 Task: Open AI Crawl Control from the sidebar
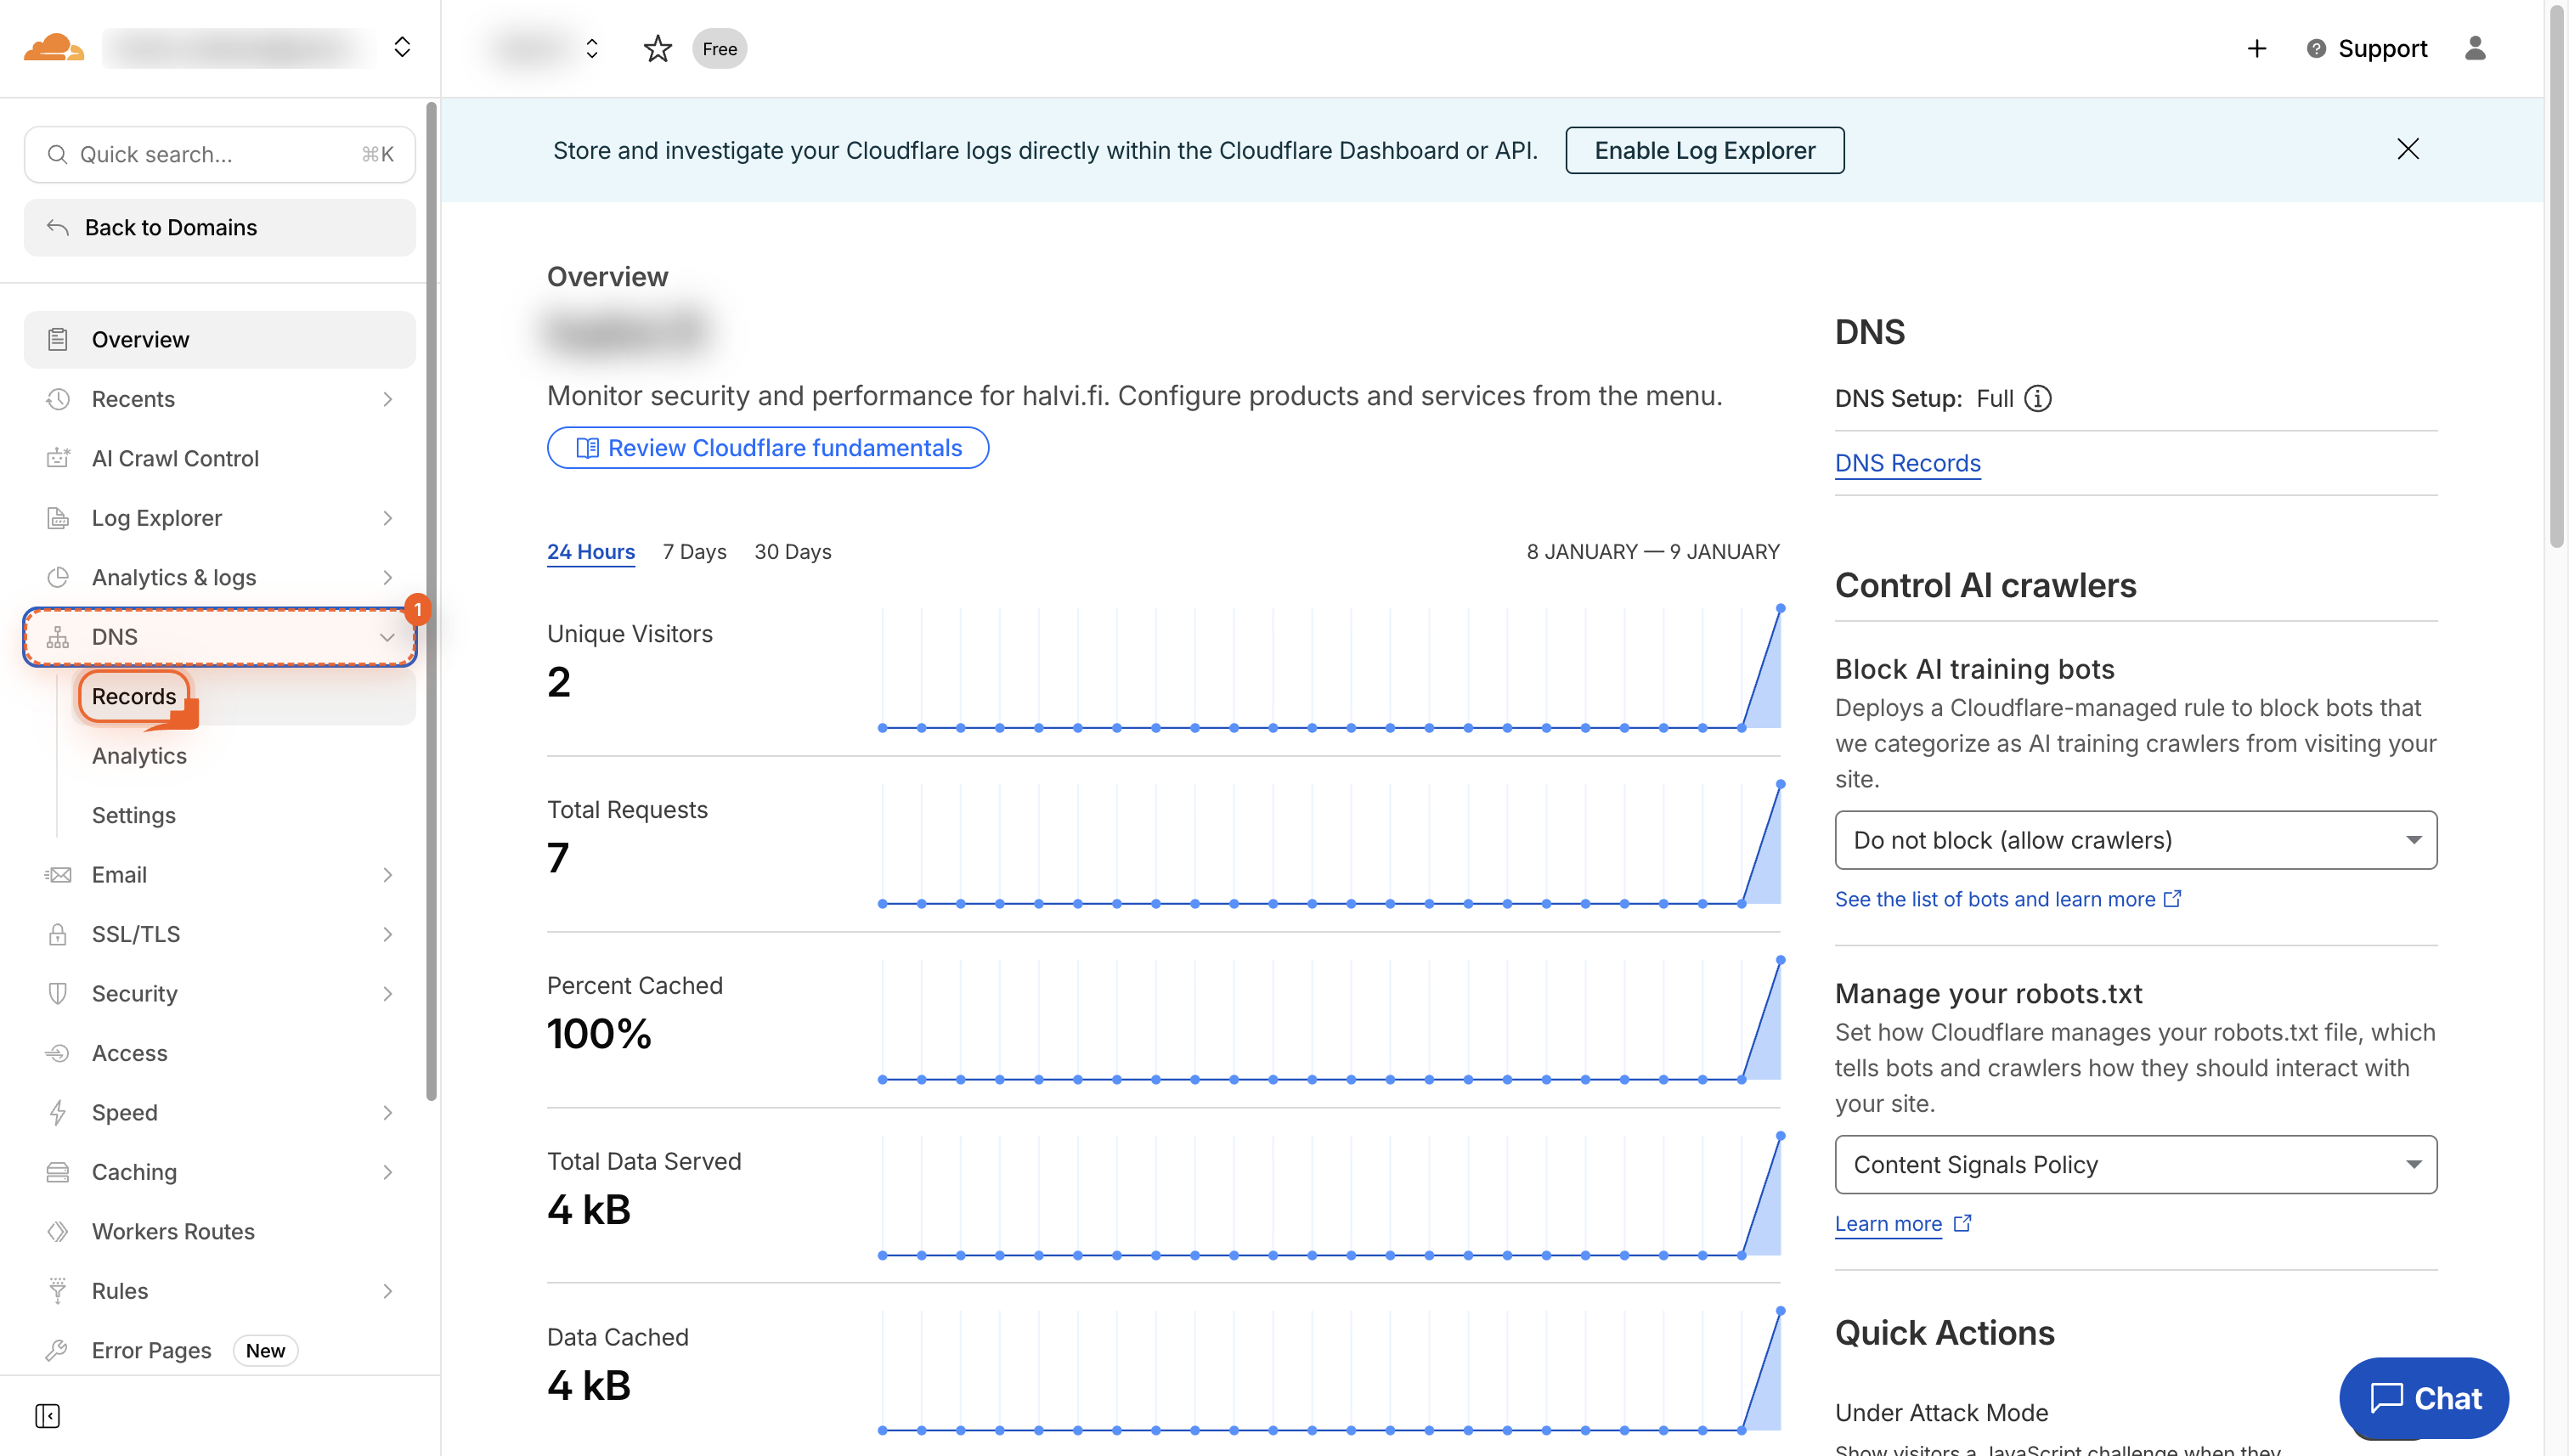click(175, 458)
